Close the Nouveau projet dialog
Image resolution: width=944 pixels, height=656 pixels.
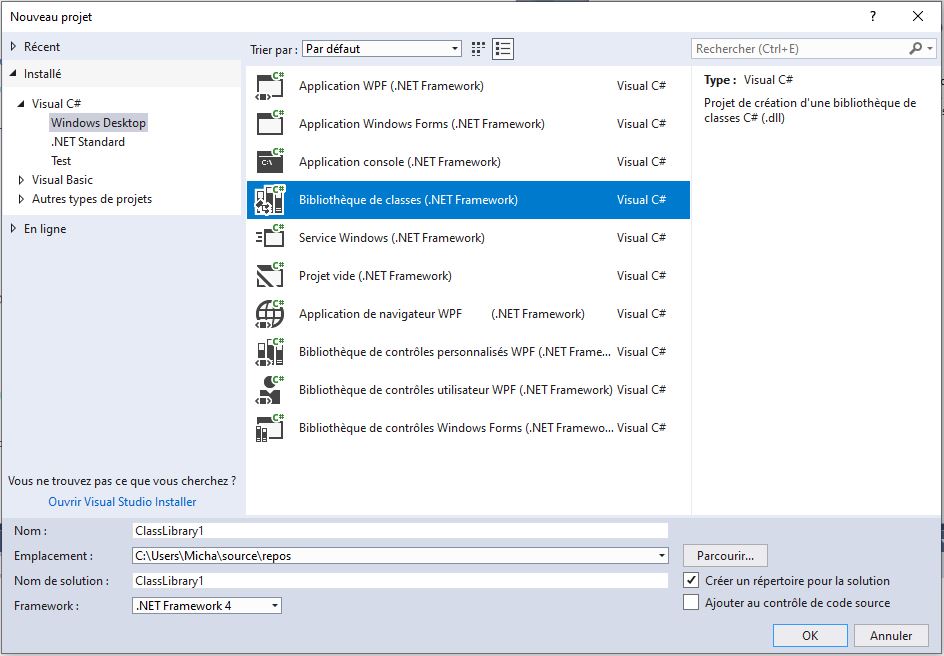click(x=918, y=16)
